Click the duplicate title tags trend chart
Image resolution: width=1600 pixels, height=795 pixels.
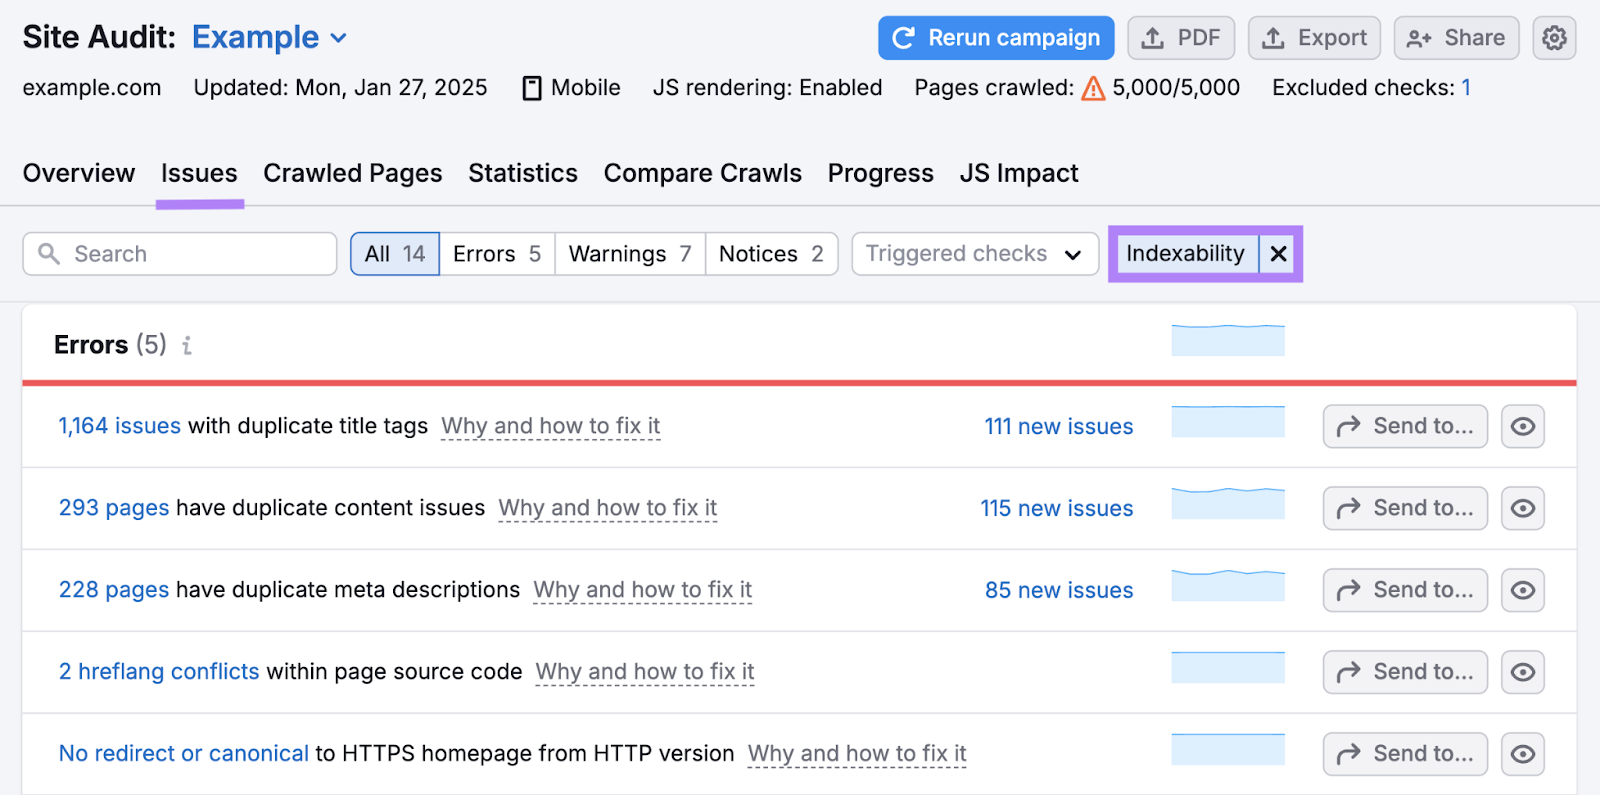click(x=1228, y=422)
